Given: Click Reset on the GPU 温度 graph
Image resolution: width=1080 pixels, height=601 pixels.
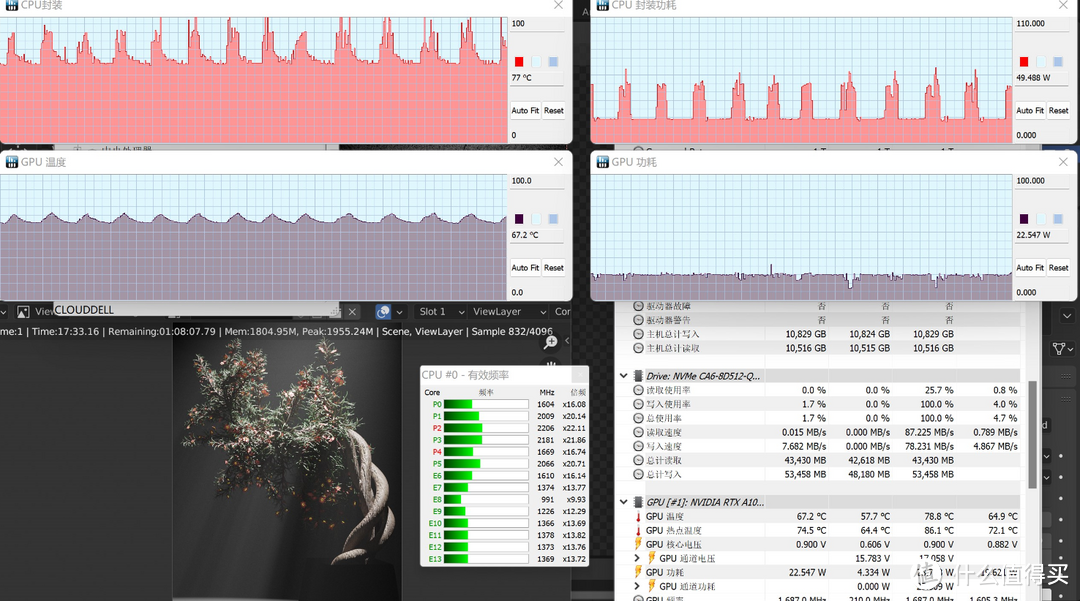Looking at the screenshot, I should click(x=553, y=268).
